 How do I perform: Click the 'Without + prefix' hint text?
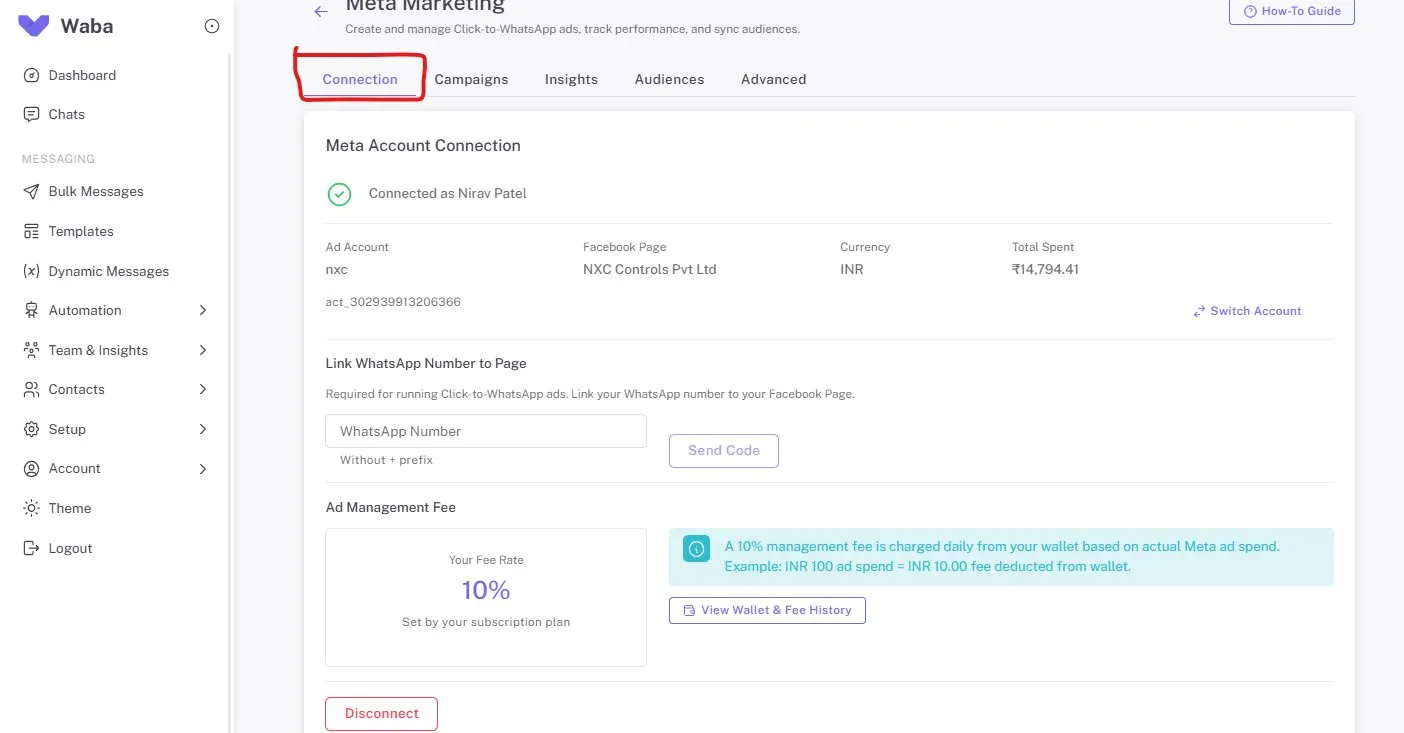click(x=386, y=460)
